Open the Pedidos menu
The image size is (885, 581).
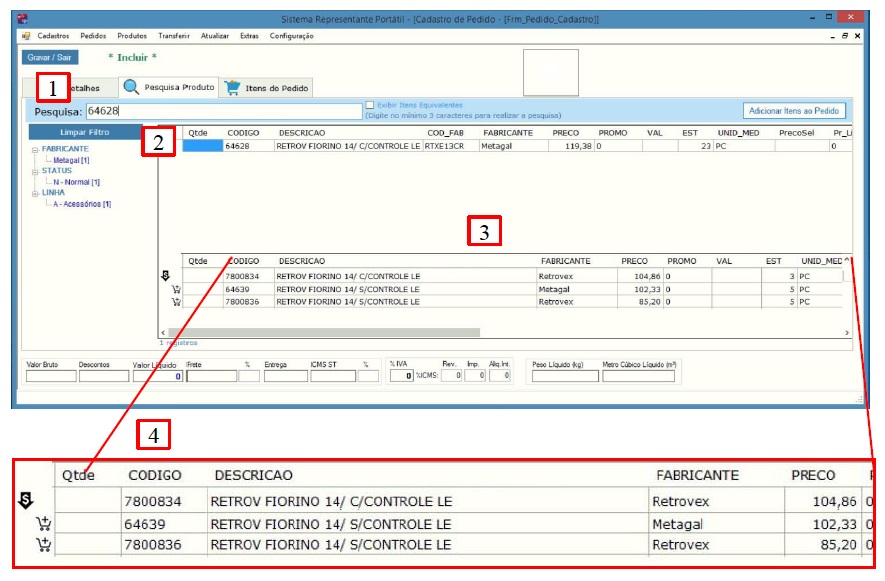click(x=93, y=36)
